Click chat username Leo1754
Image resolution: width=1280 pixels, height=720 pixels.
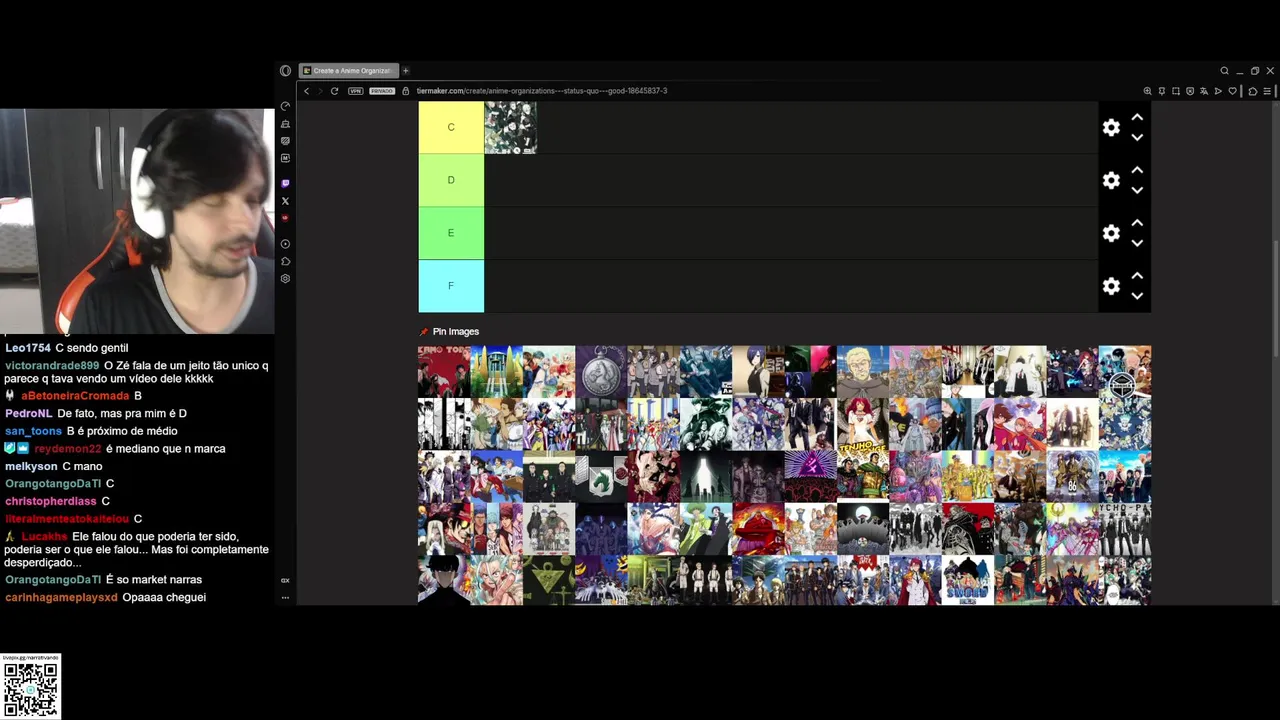pos(28,348)
